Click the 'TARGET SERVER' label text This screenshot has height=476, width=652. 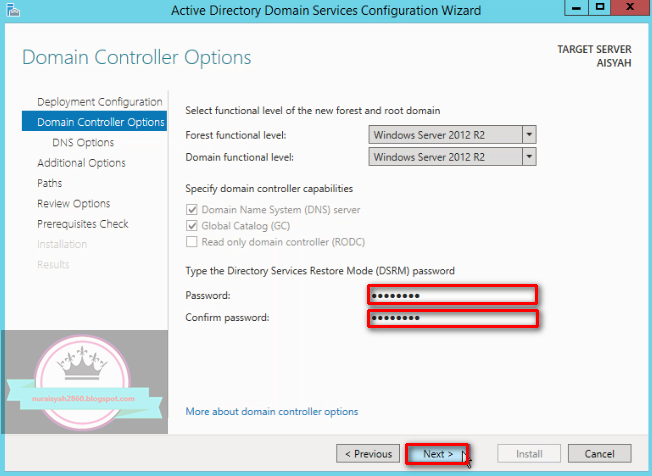pos(594,49)
